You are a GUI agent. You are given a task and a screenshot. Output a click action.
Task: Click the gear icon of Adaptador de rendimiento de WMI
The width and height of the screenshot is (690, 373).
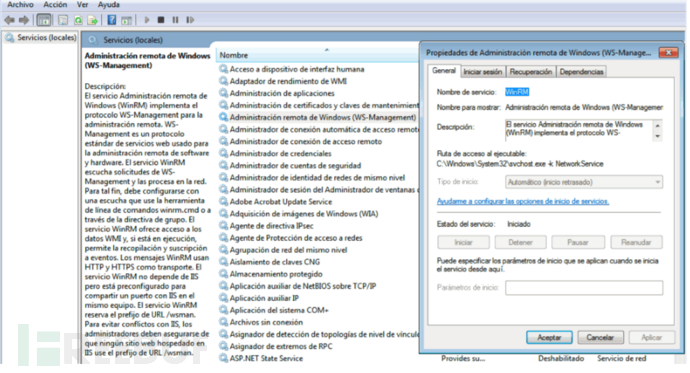224,81
